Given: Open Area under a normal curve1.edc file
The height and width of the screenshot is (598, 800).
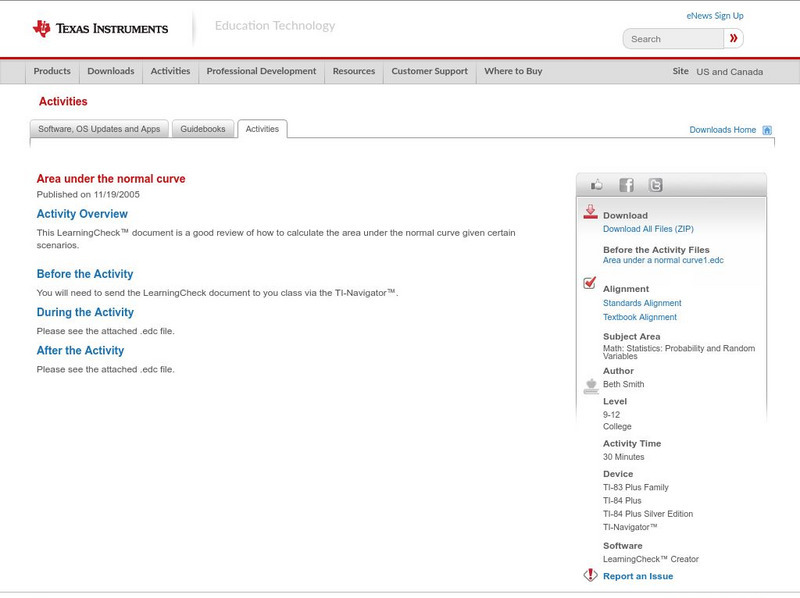Looking at the screenshot, I should [663, 260].
